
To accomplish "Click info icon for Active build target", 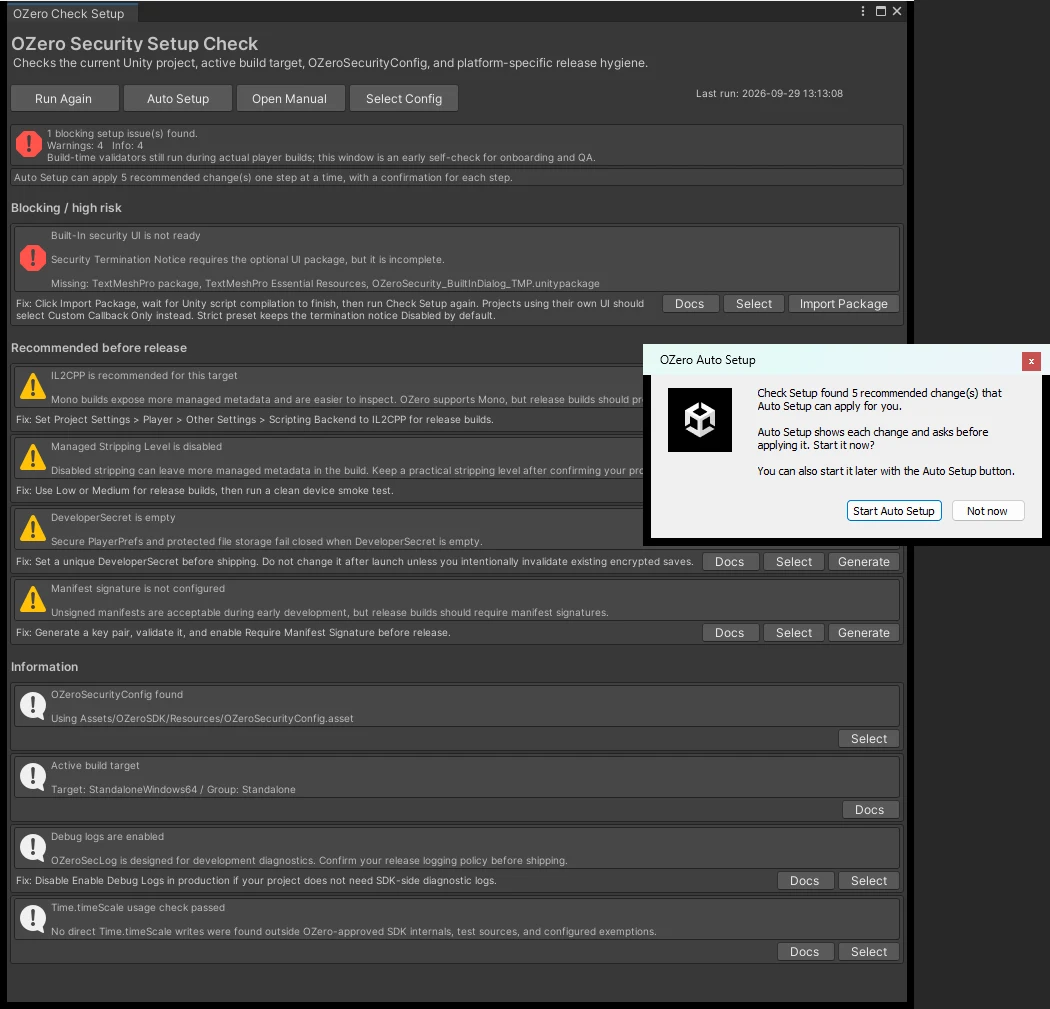I will pos(33,776).
